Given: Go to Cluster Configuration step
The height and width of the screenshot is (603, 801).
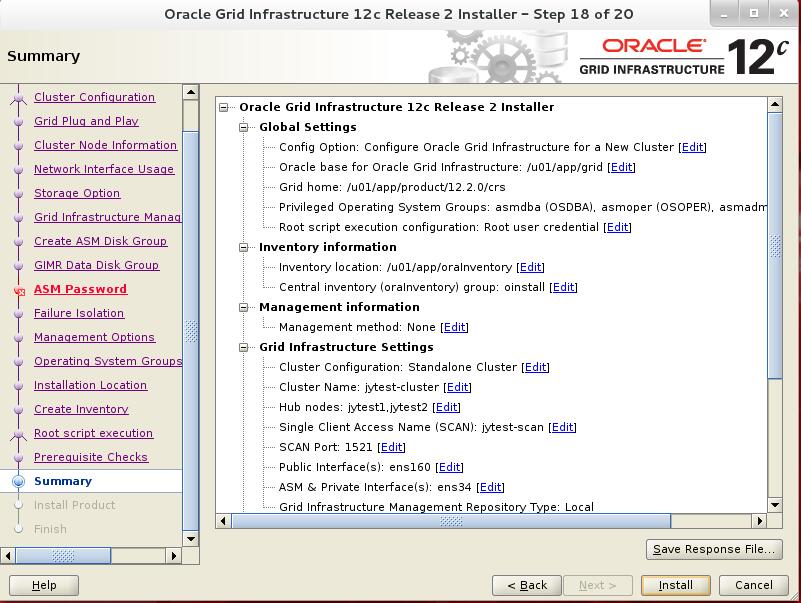Looking at the screenshot, I should (95, 97).
